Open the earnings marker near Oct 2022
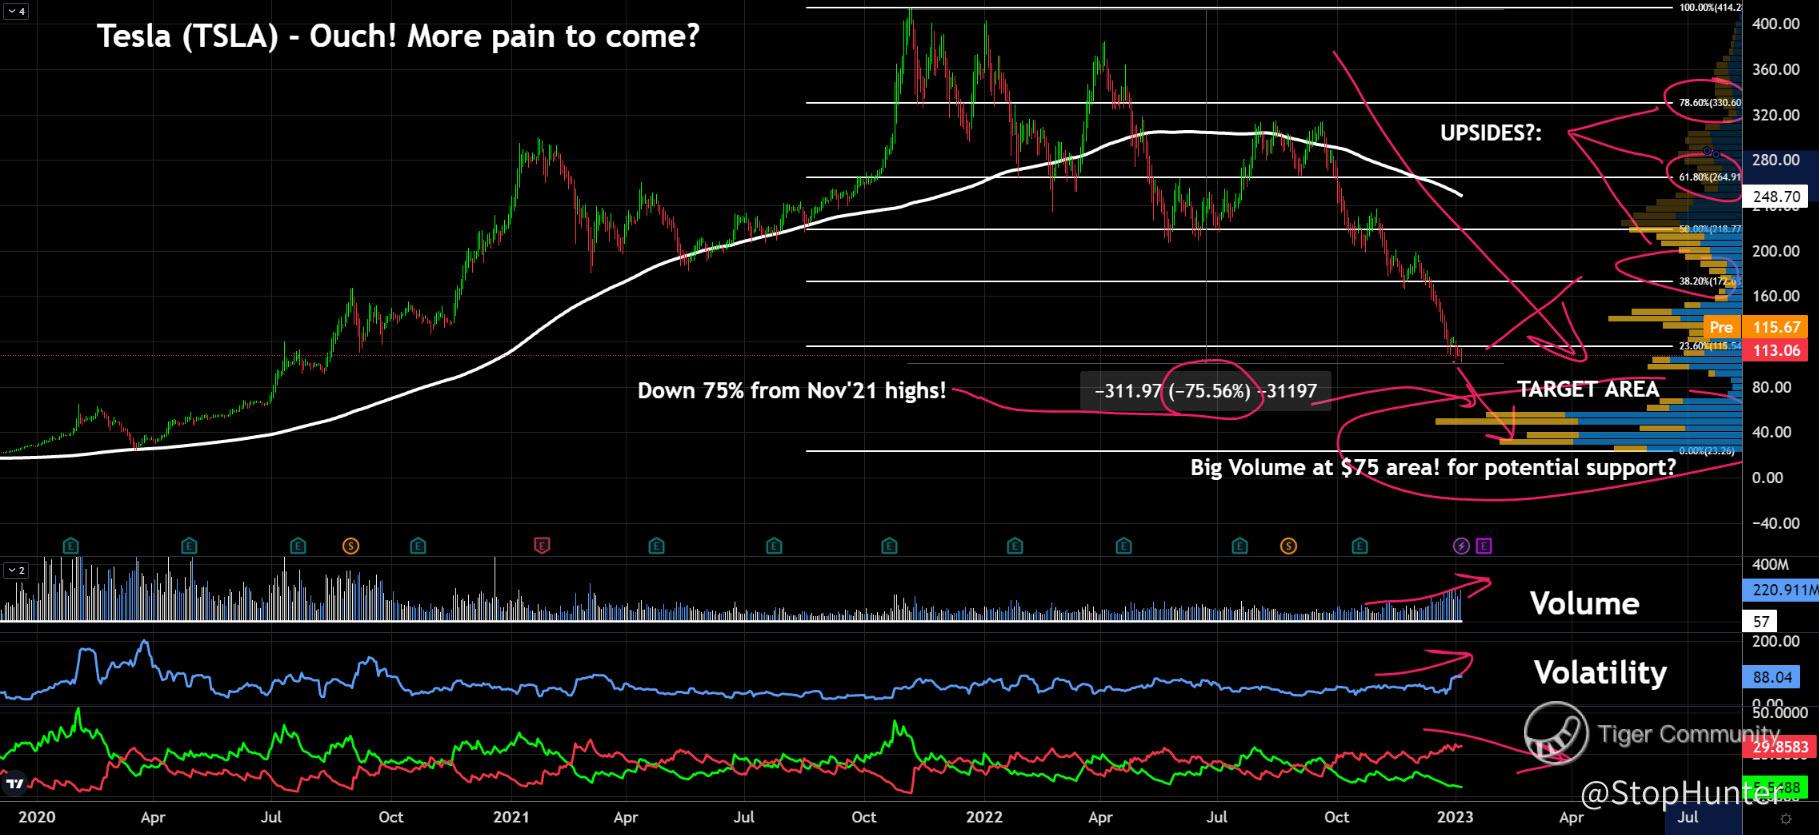 coord(1360,546)
